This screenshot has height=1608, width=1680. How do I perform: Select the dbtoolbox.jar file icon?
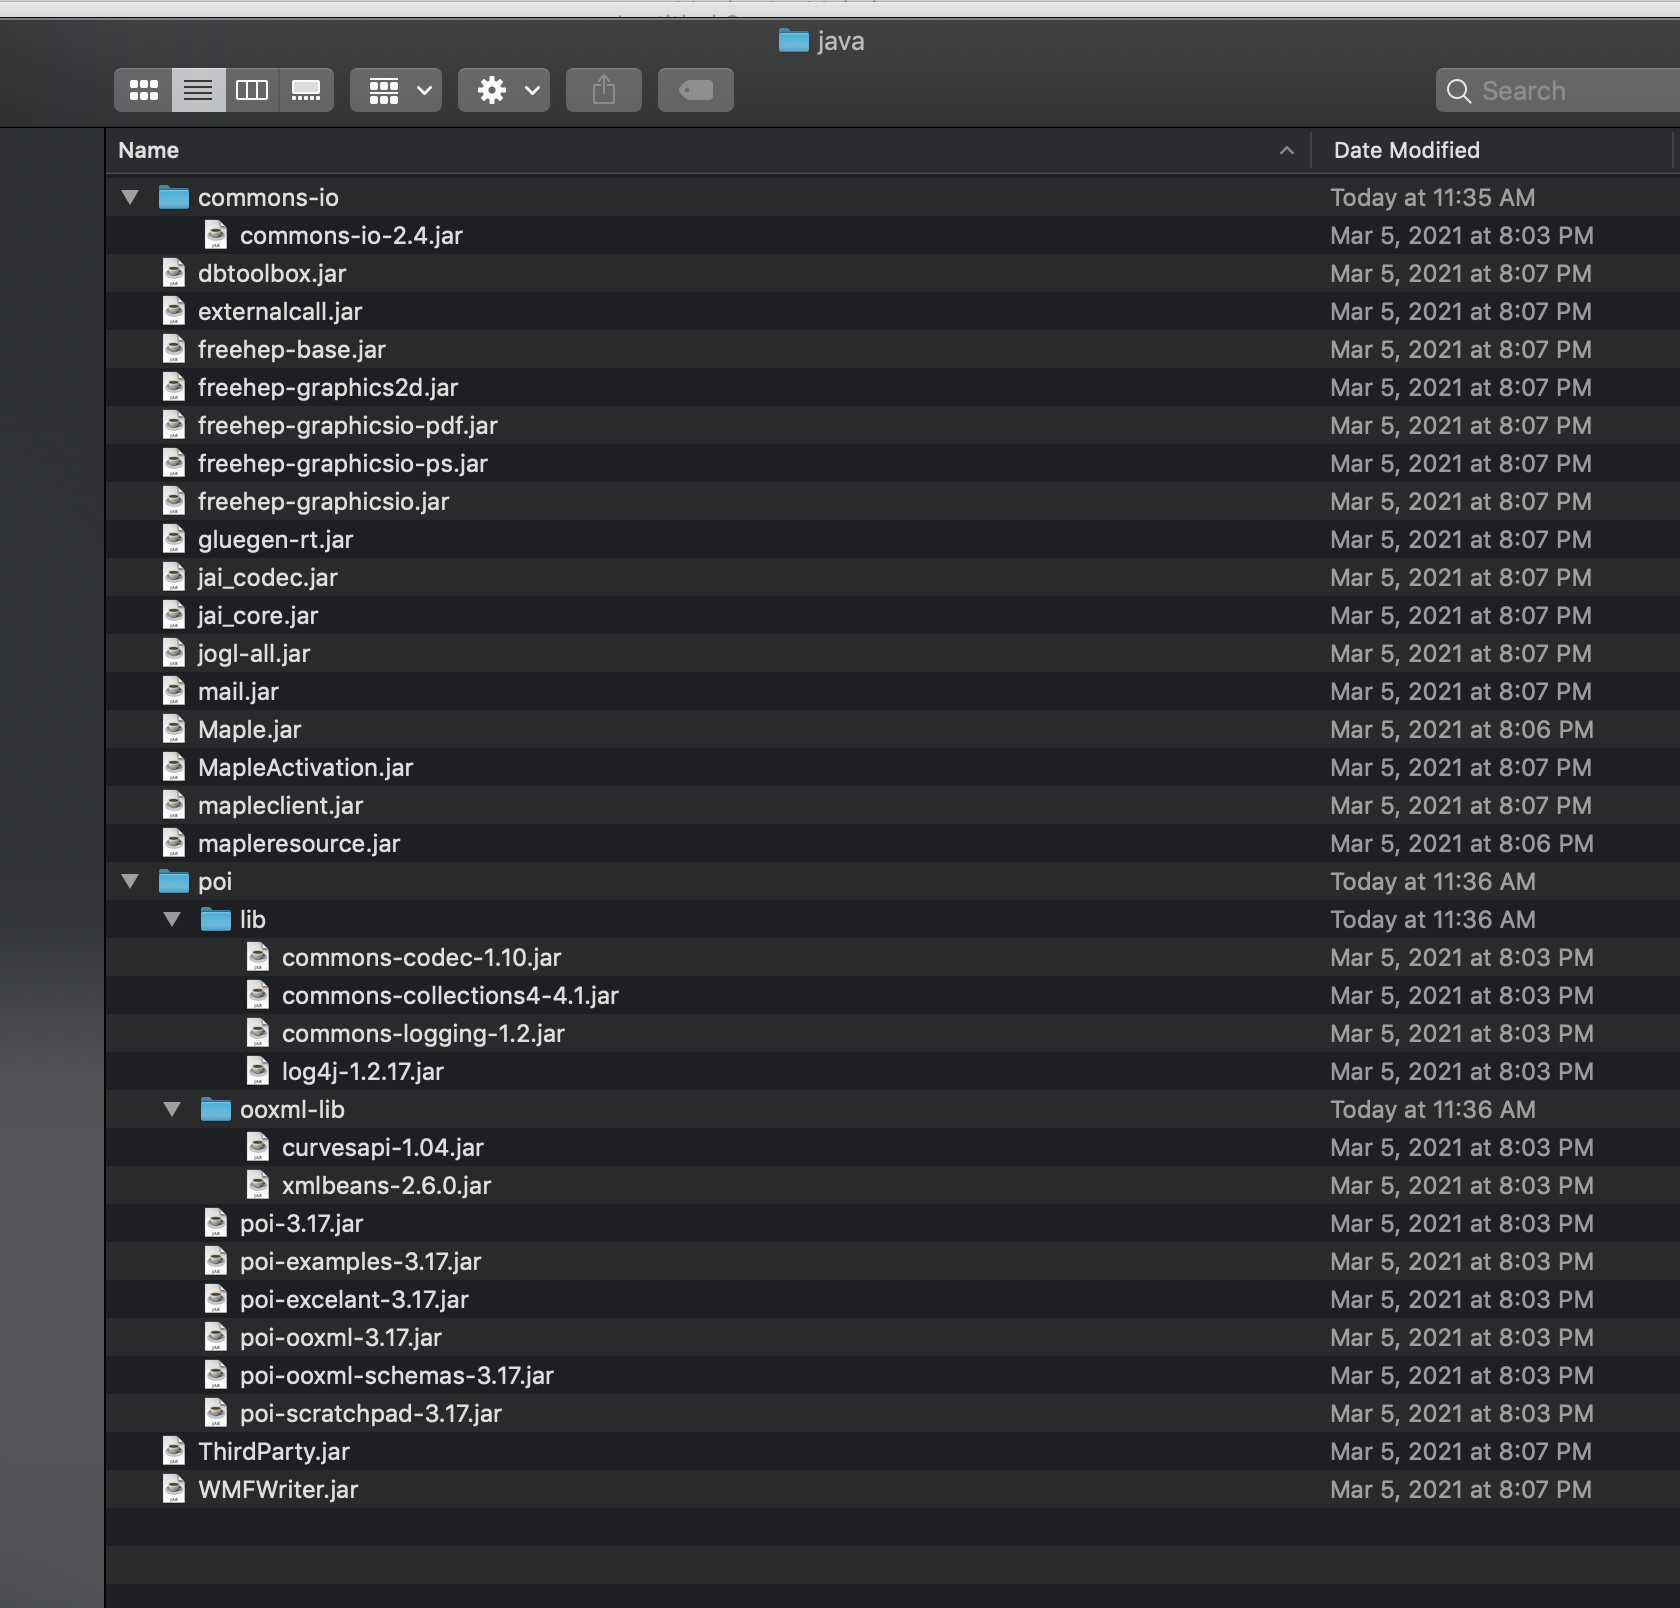tap(174, 273)
